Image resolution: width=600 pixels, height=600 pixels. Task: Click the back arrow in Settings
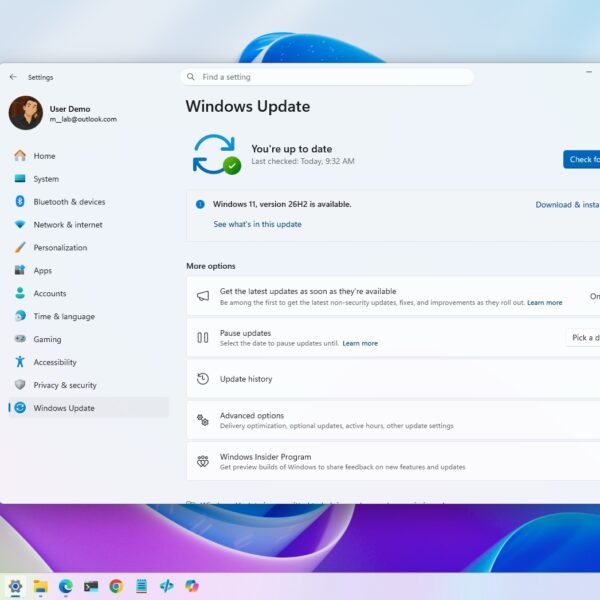[x=13, y=77]
